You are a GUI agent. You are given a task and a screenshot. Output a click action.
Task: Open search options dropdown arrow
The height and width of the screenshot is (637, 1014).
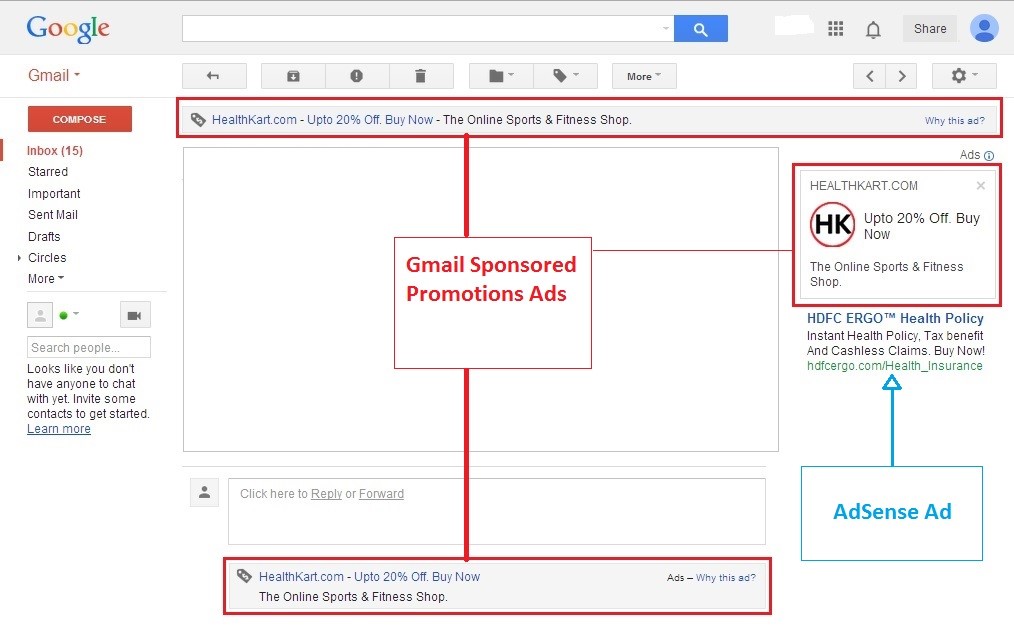665,28
